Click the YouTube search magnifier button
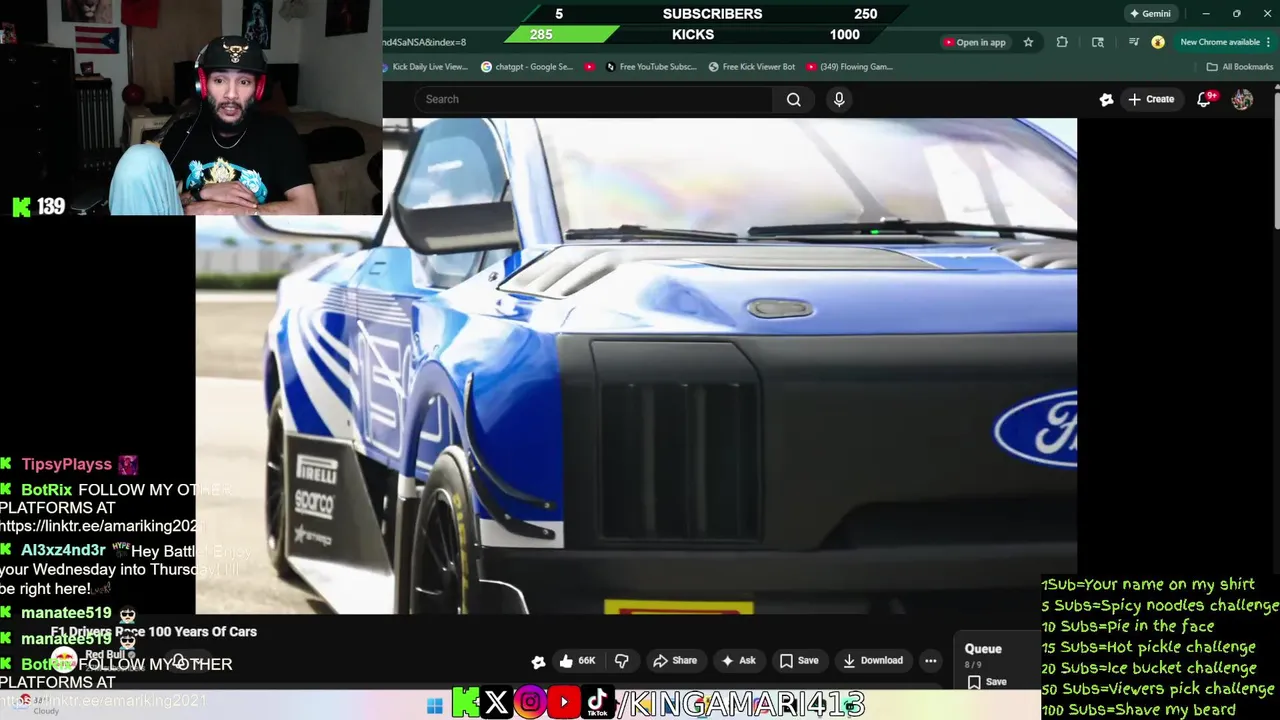The width and height of the screenshot is (1280, 720). pos(794,99)
